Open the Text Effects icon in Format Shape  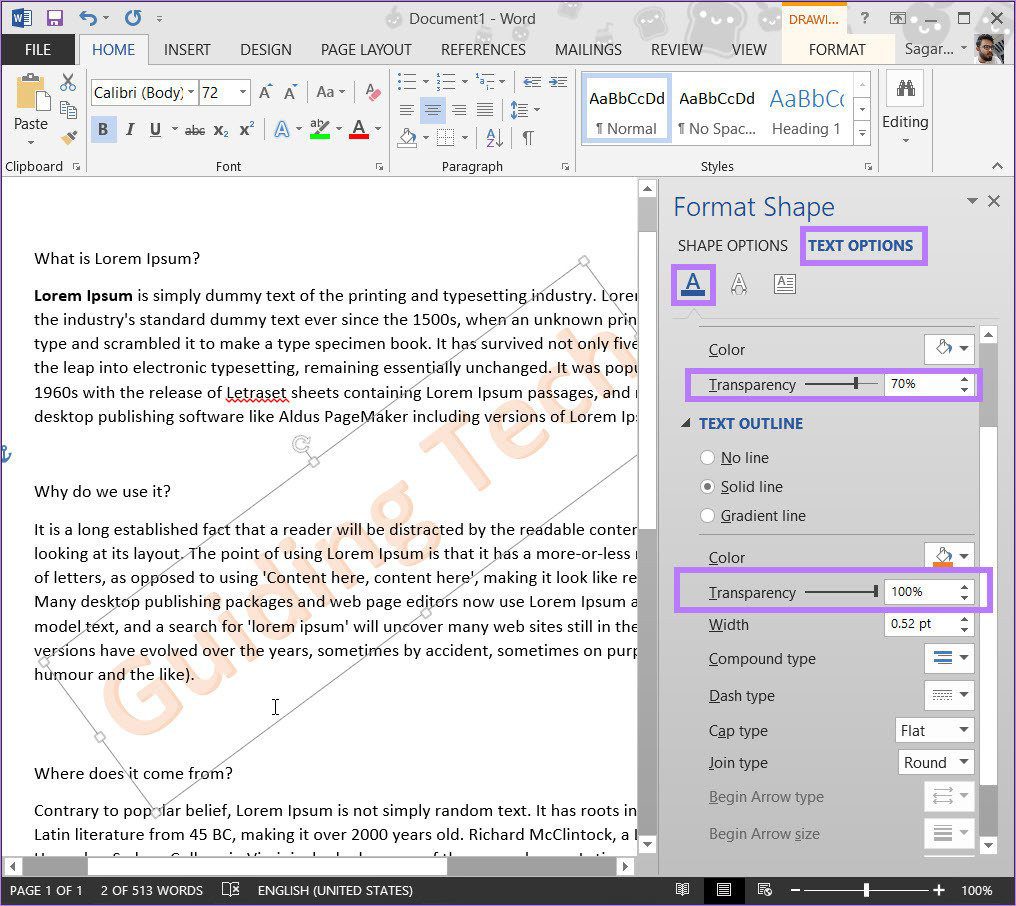[x=739, y=284]
